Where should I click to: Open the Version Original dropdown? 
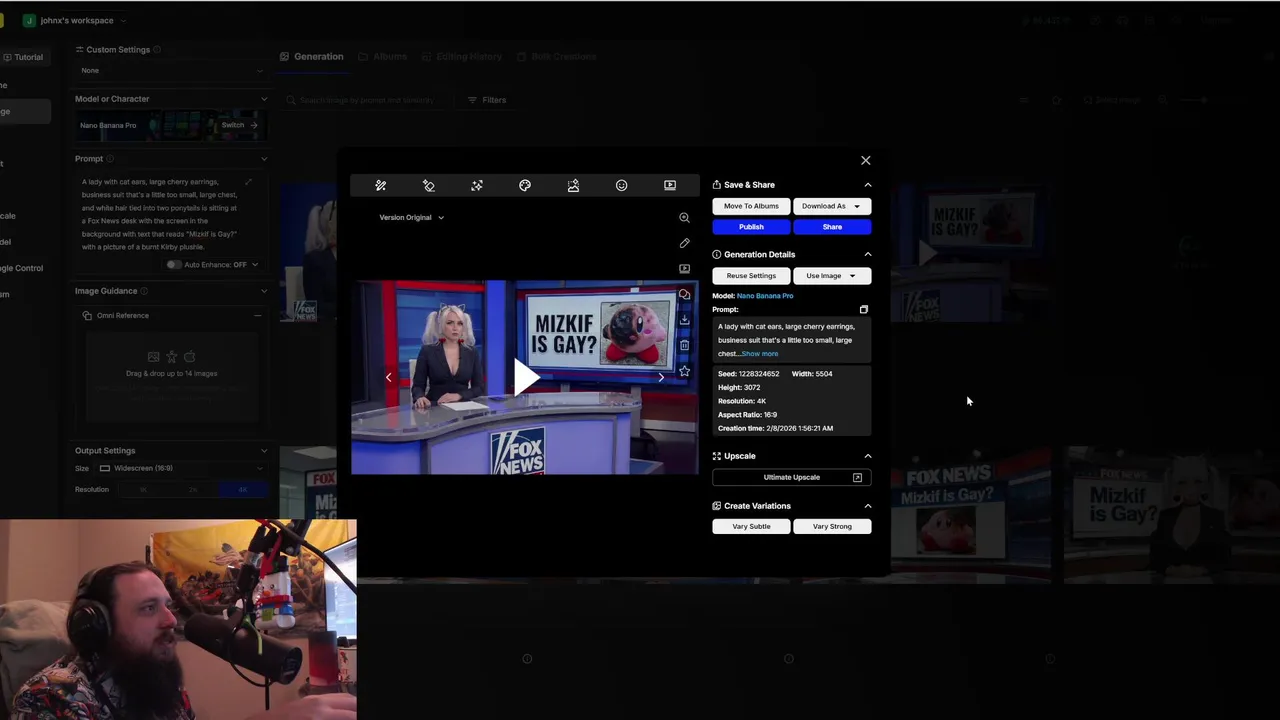click(411, 217)
